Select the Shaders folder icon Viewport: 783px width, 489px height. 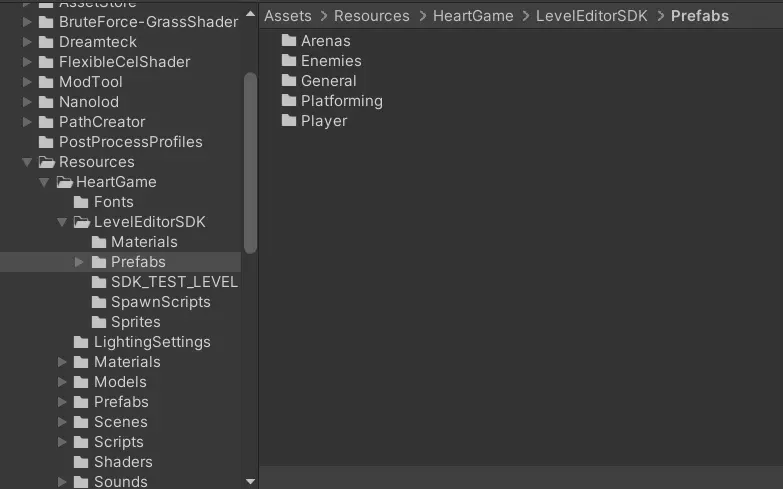(x=82, y=462)
